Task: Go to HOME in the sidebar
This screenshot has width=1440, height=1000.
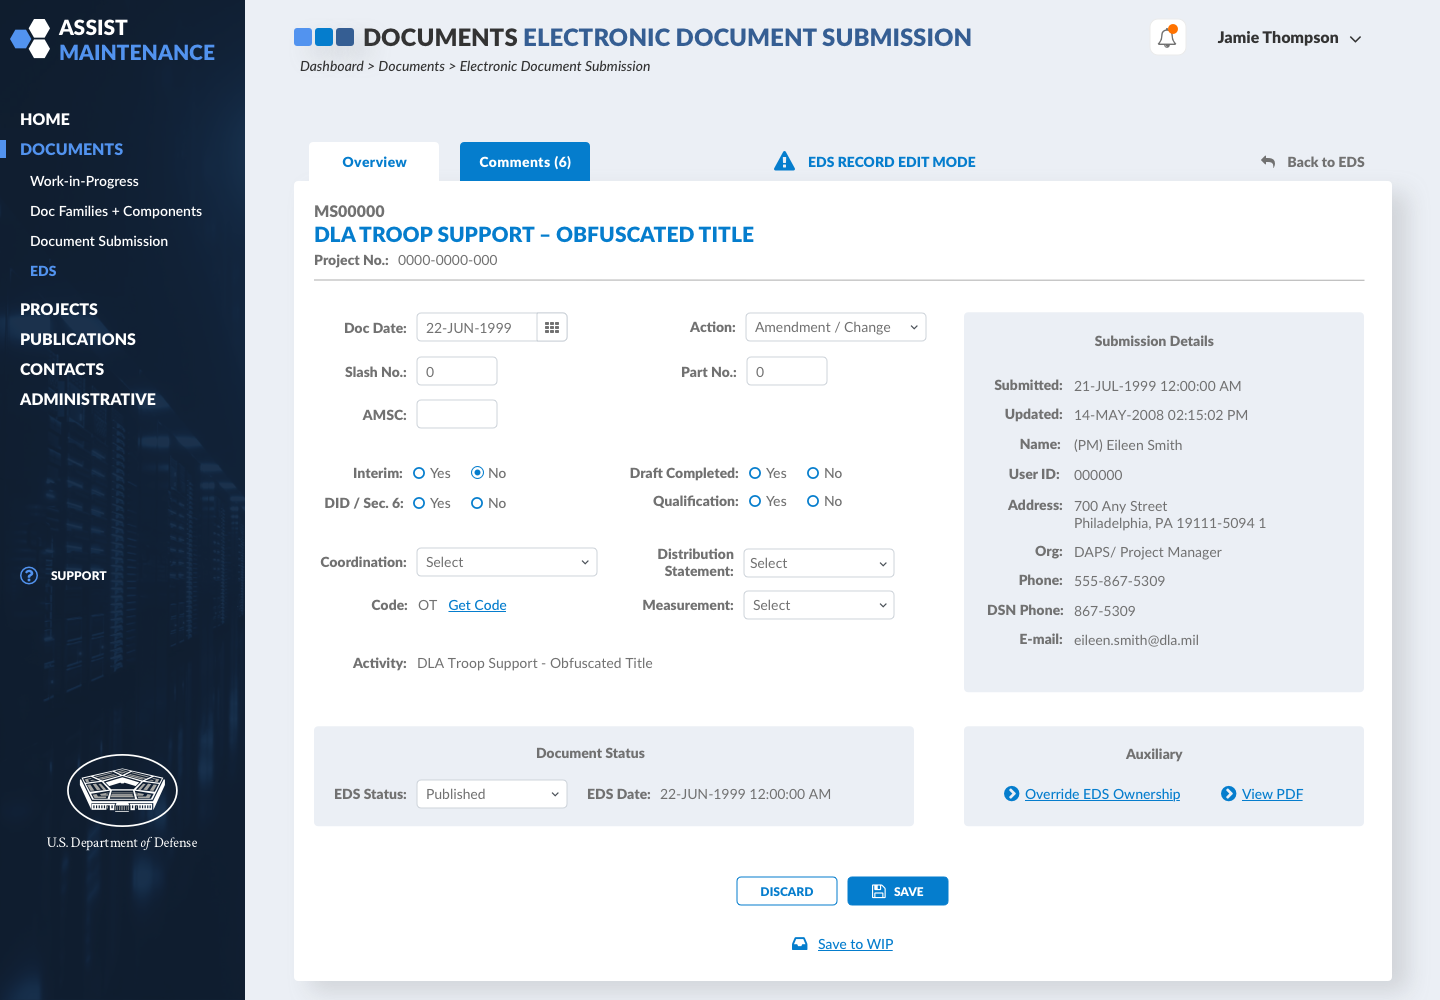Action: coord(45,119)
